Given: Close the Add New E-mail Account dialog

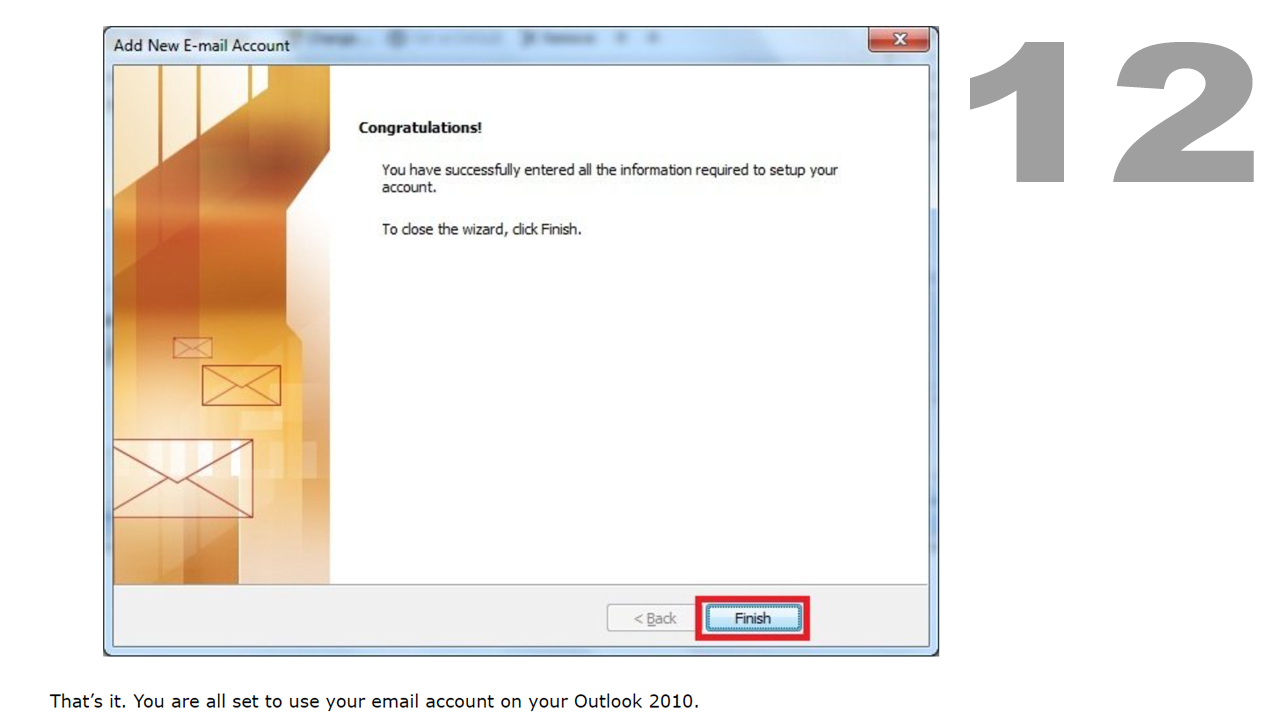Looking at the screenshot, I should click(899, 40).
